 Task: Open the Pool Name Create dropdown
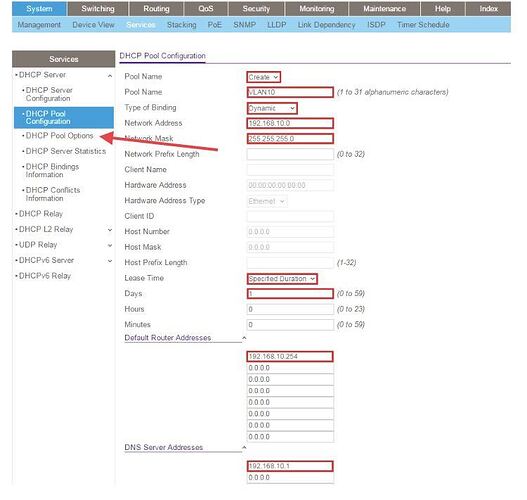(263, 77)
